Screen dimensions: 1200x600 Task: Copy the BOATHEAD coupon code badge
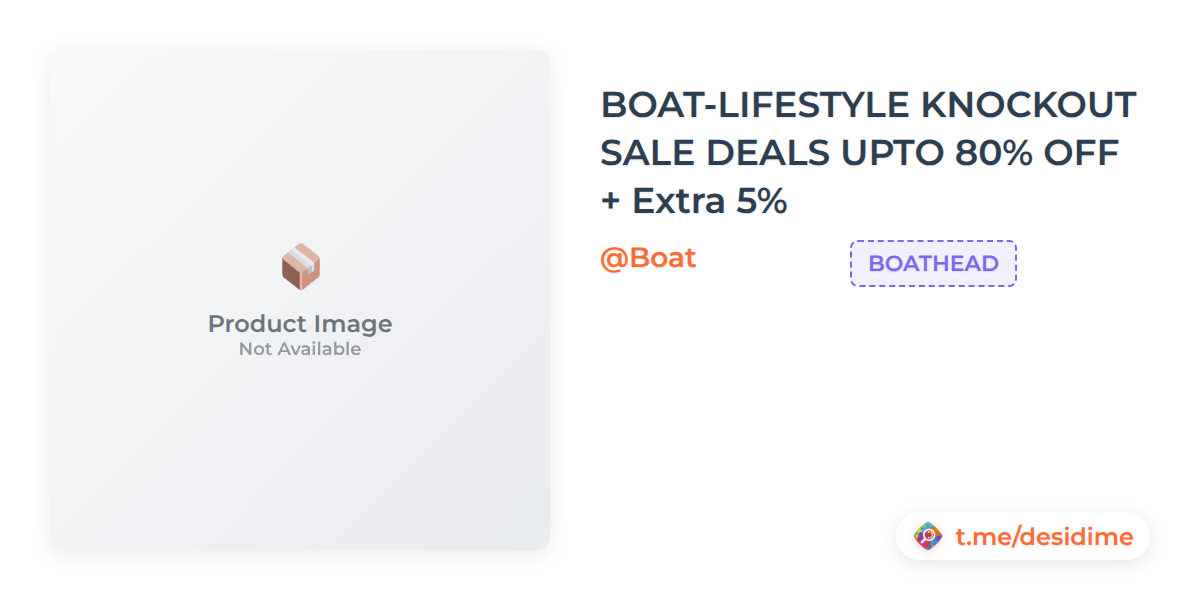tap(933, 264)
